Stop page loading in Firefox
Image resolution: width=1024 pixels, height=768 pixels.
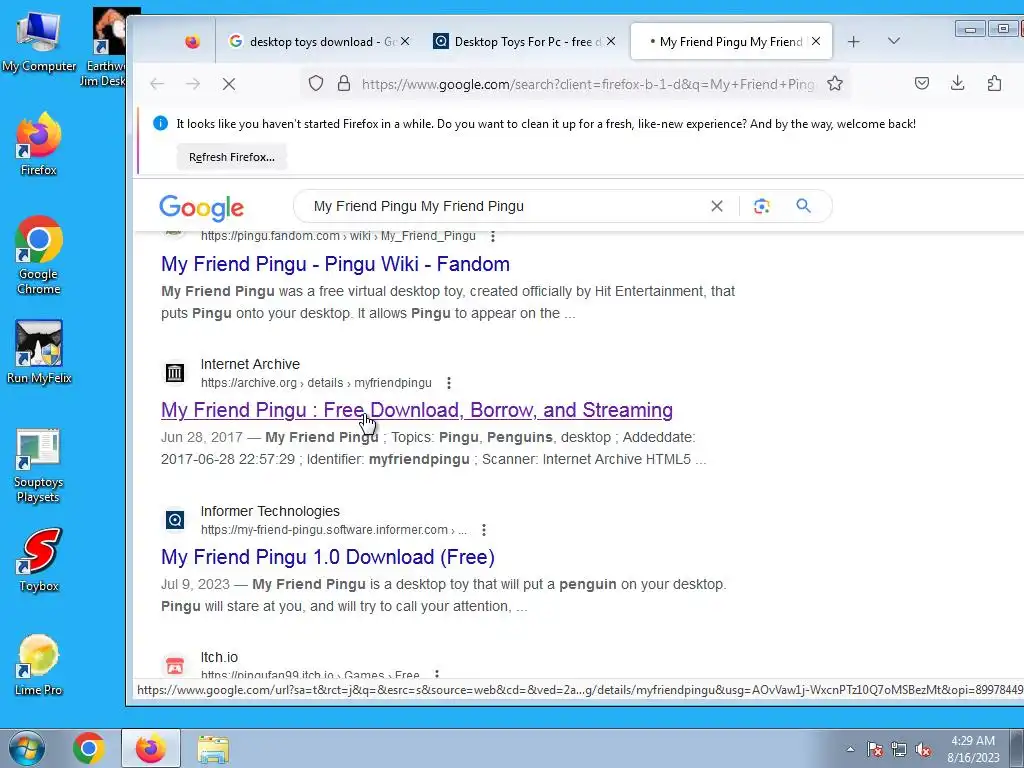click(229, 84)
